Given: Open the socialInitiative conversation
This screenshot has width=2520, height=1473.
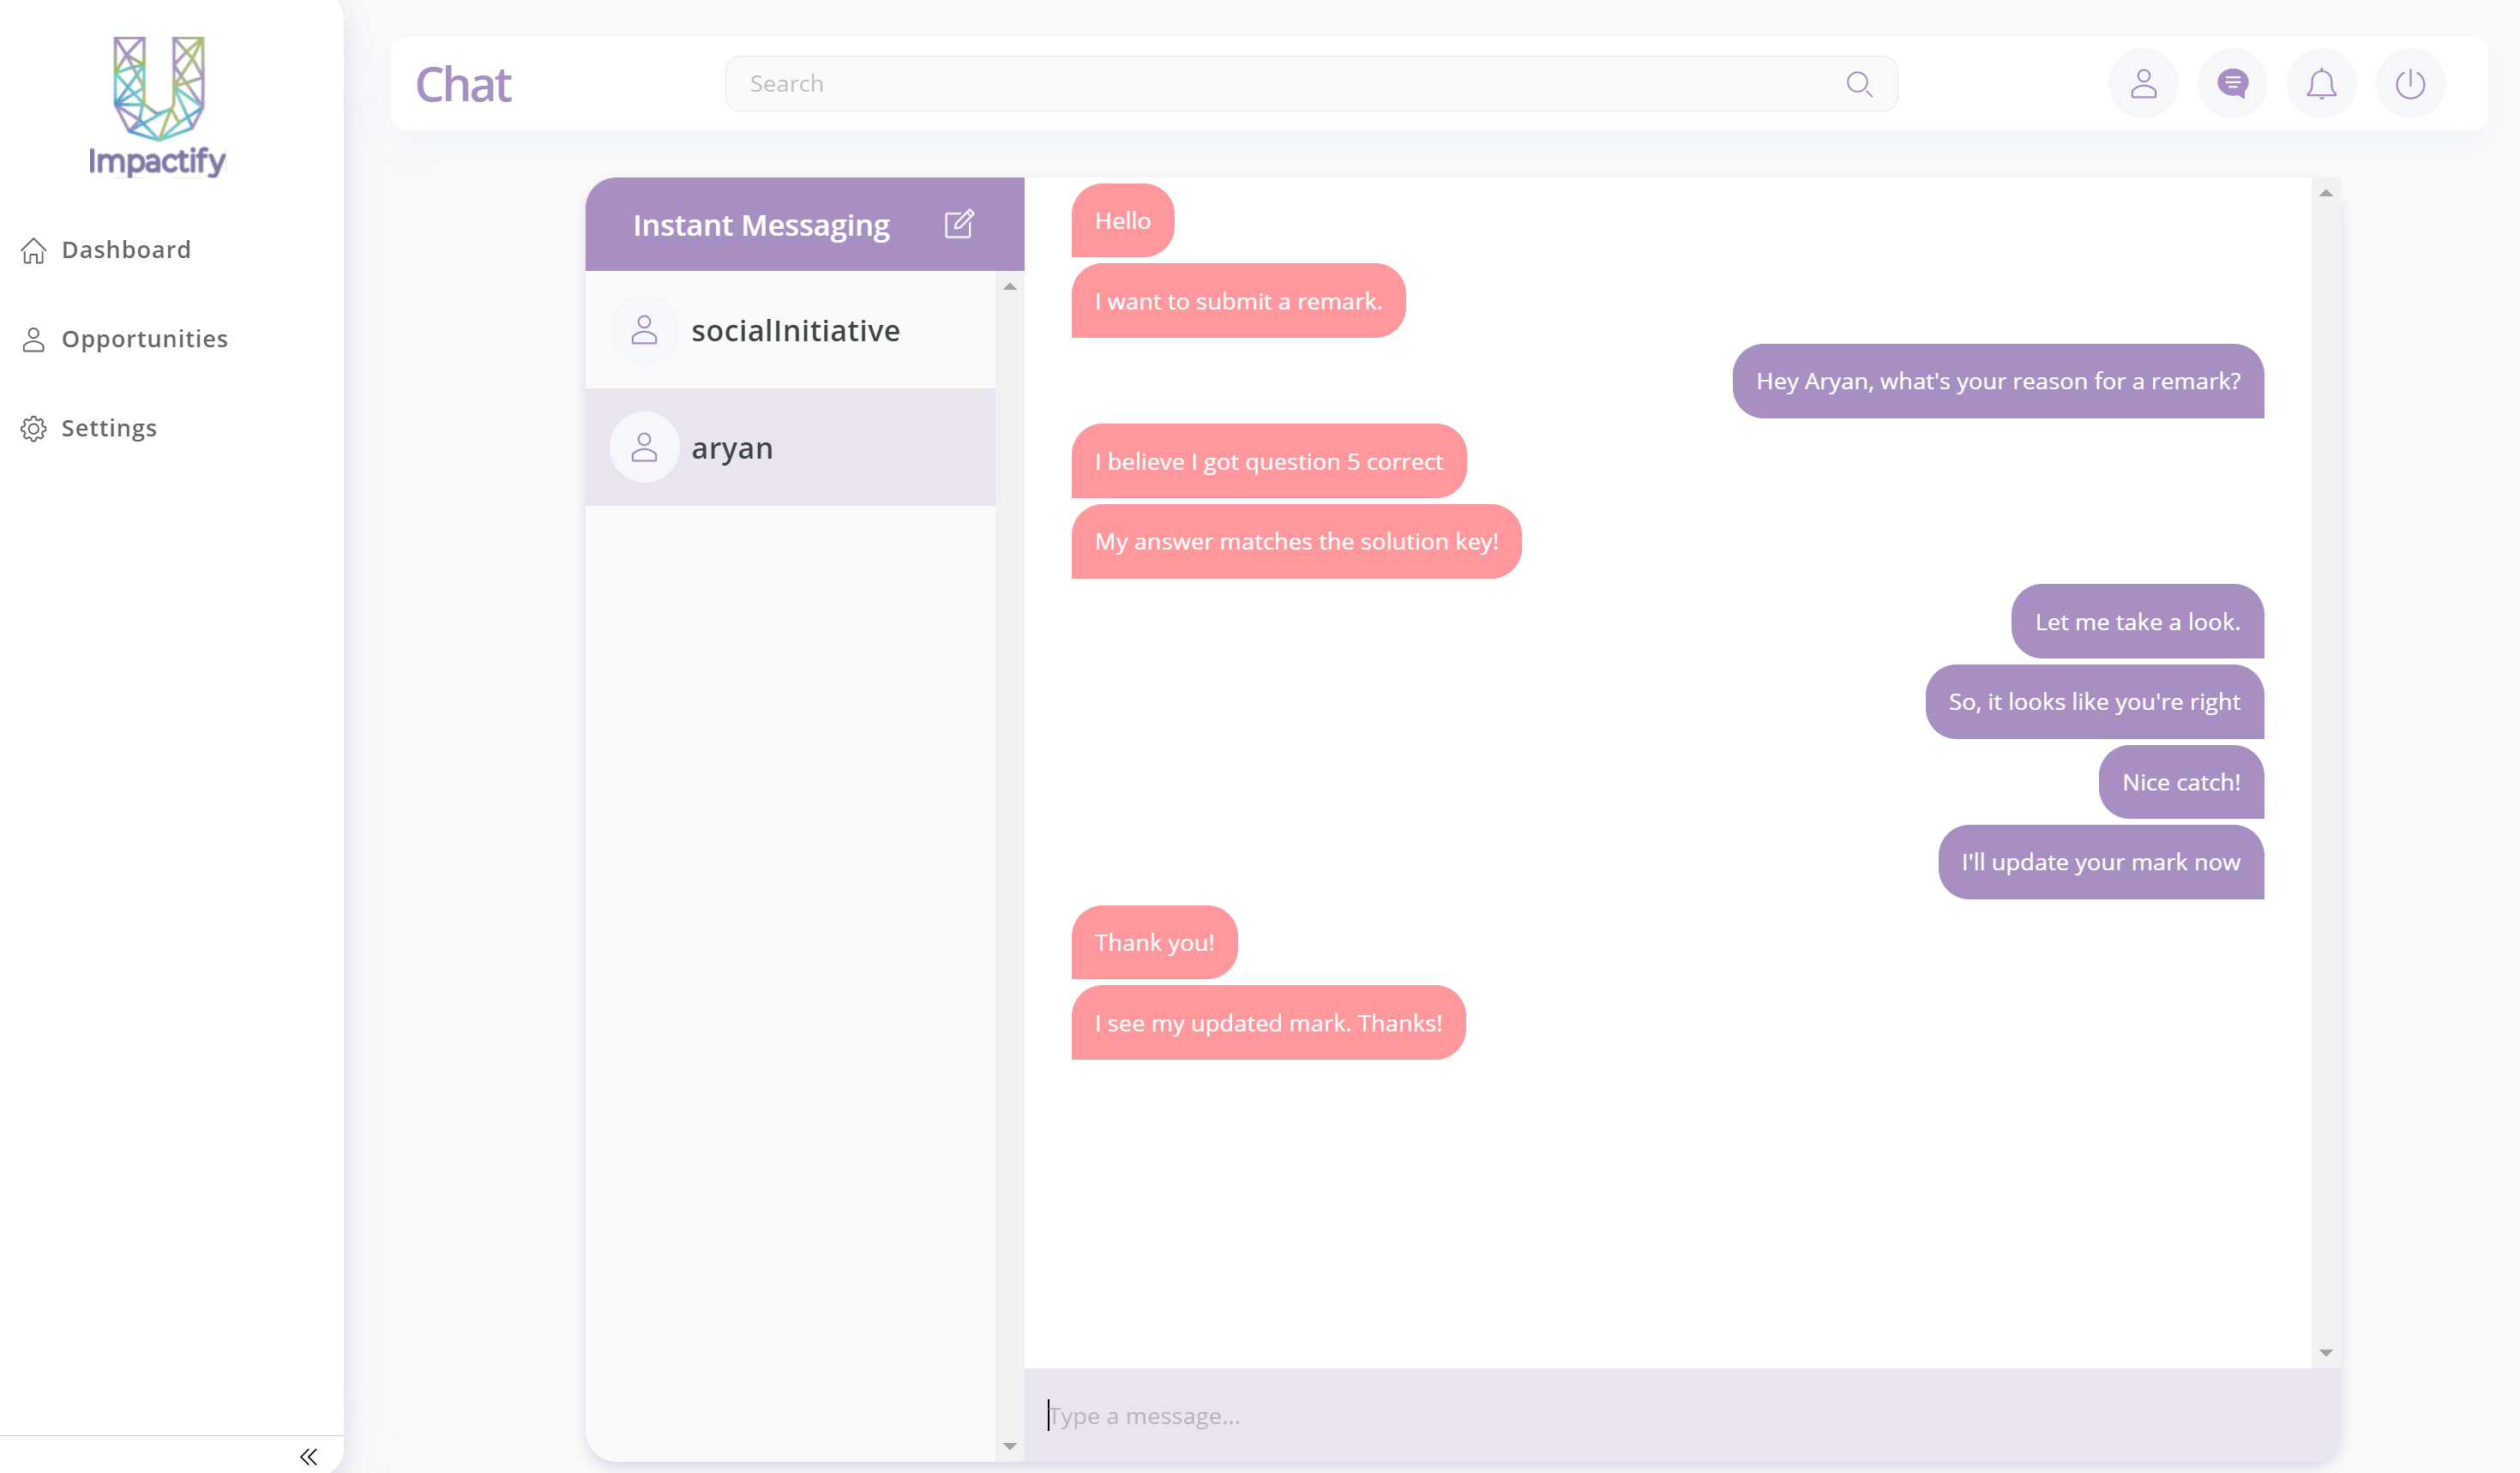Looking at the screenshot, I should [x=795, y=331].
